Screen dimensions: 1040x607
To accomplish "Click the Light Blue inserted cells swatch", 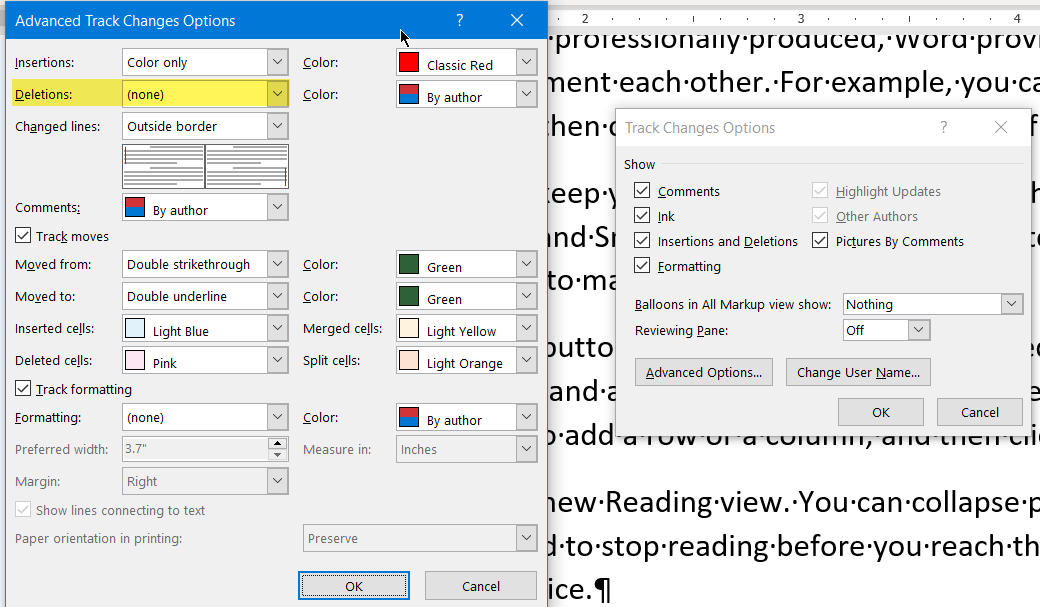I will [135, 328].
